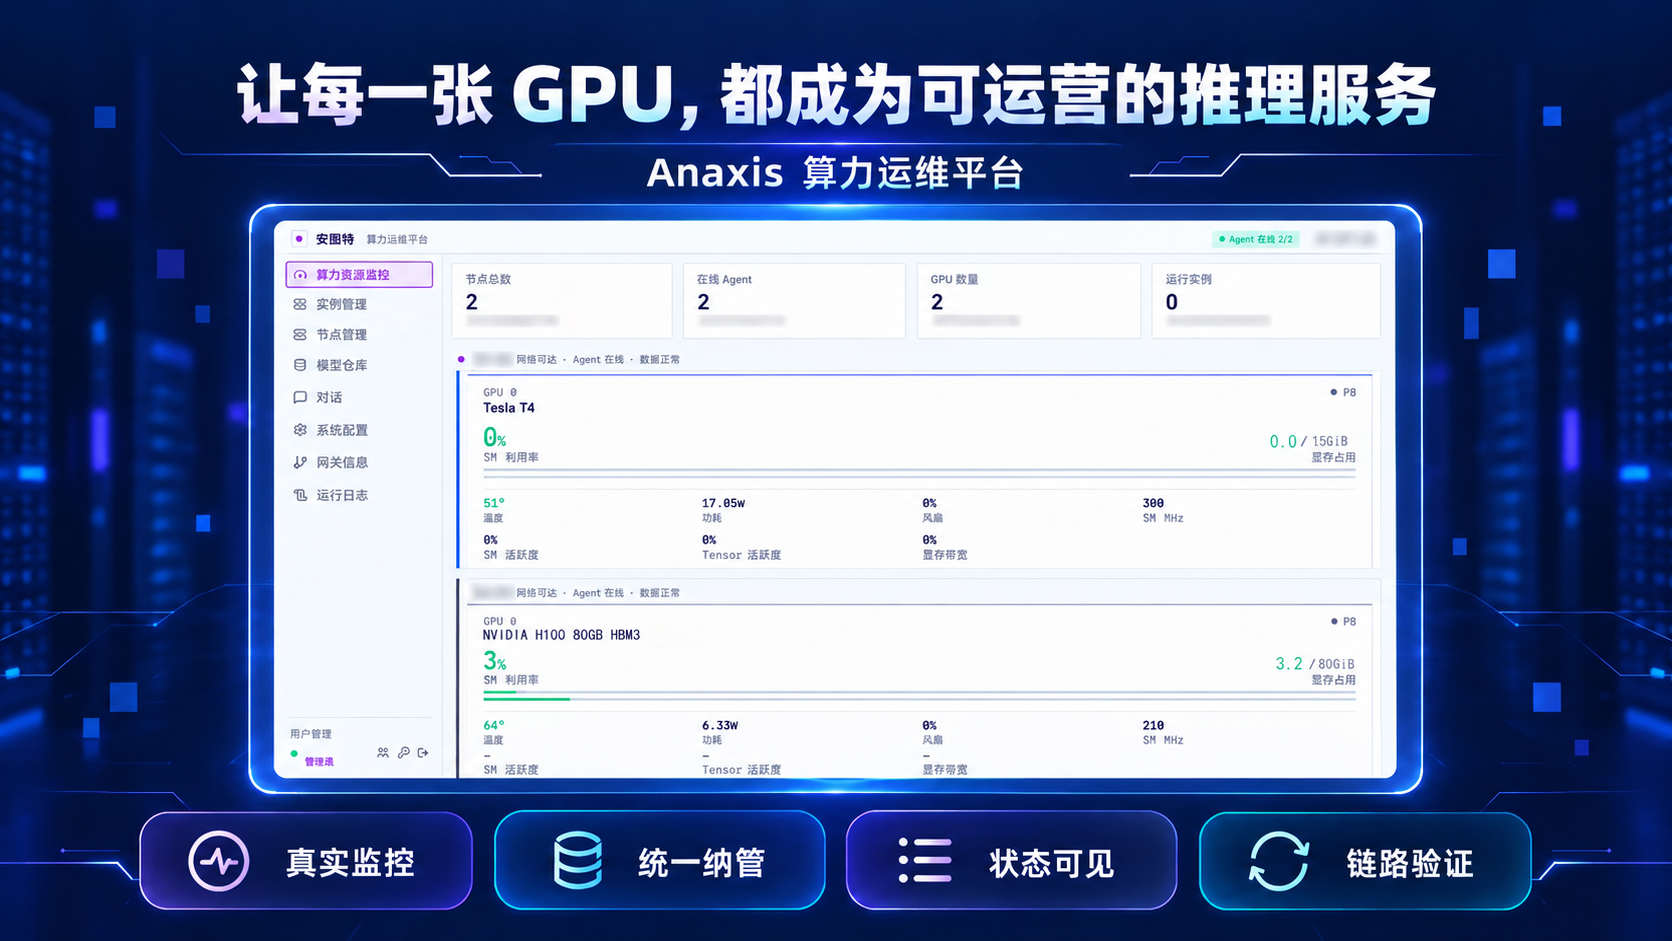Click the P8 state on H100 card

click(1343, 621)
